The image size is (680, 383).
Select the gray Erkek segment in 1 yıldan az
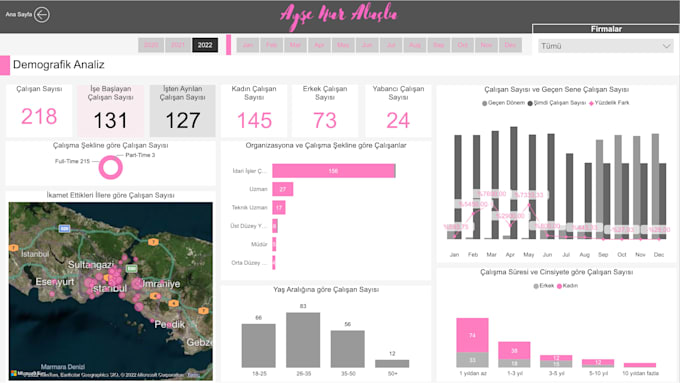[x=472, y=360]
